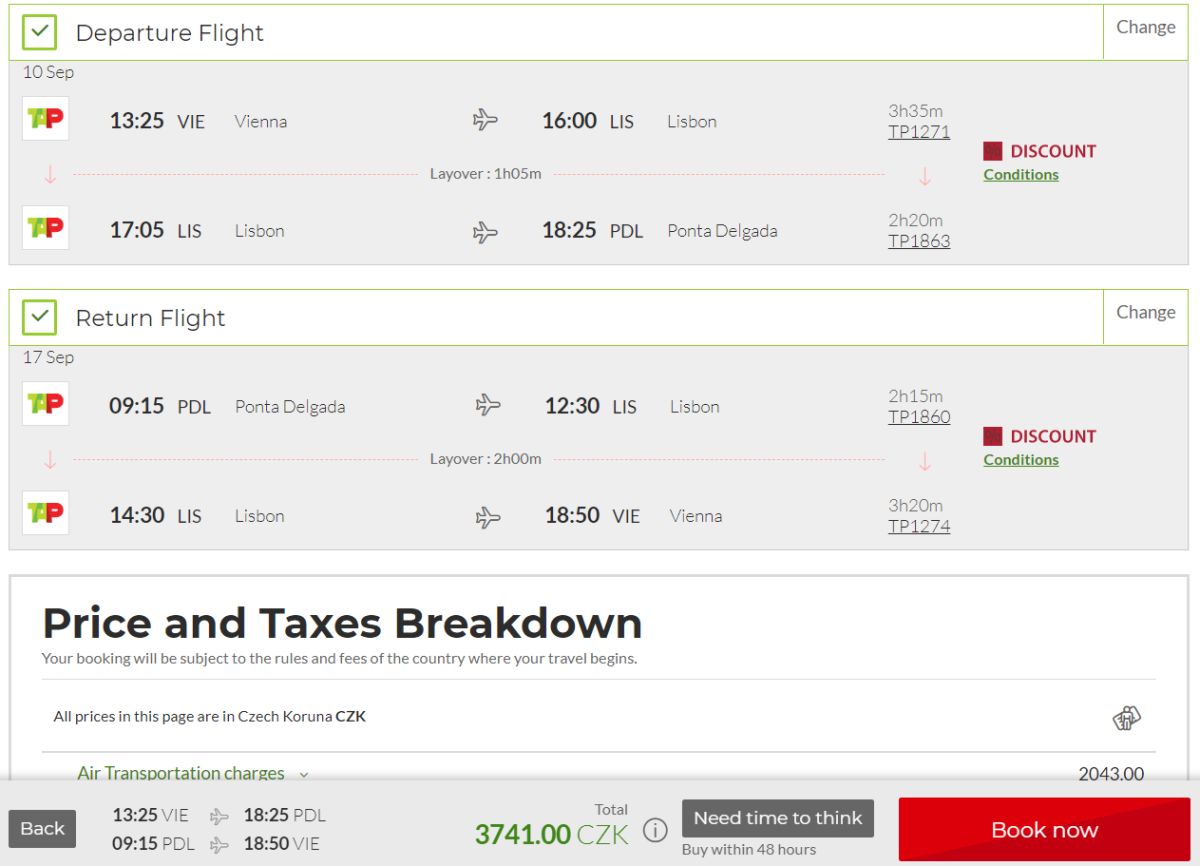Toggle the Return Flight checkbox

click(40, 318)
